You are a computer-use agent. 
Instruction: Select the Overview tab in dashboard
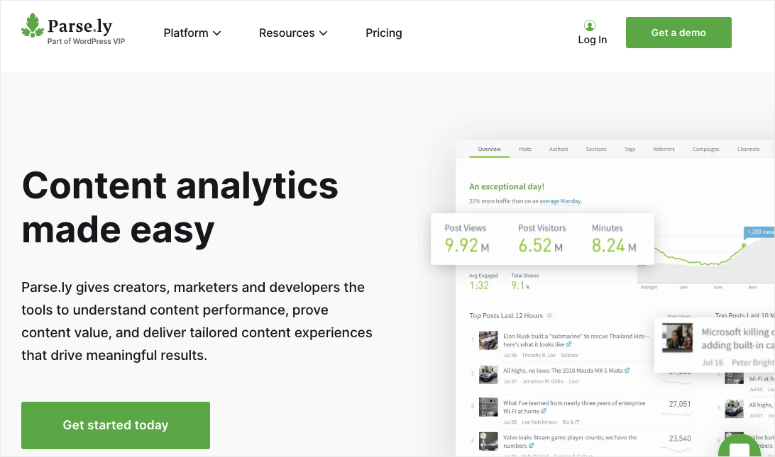click(489, 149)
